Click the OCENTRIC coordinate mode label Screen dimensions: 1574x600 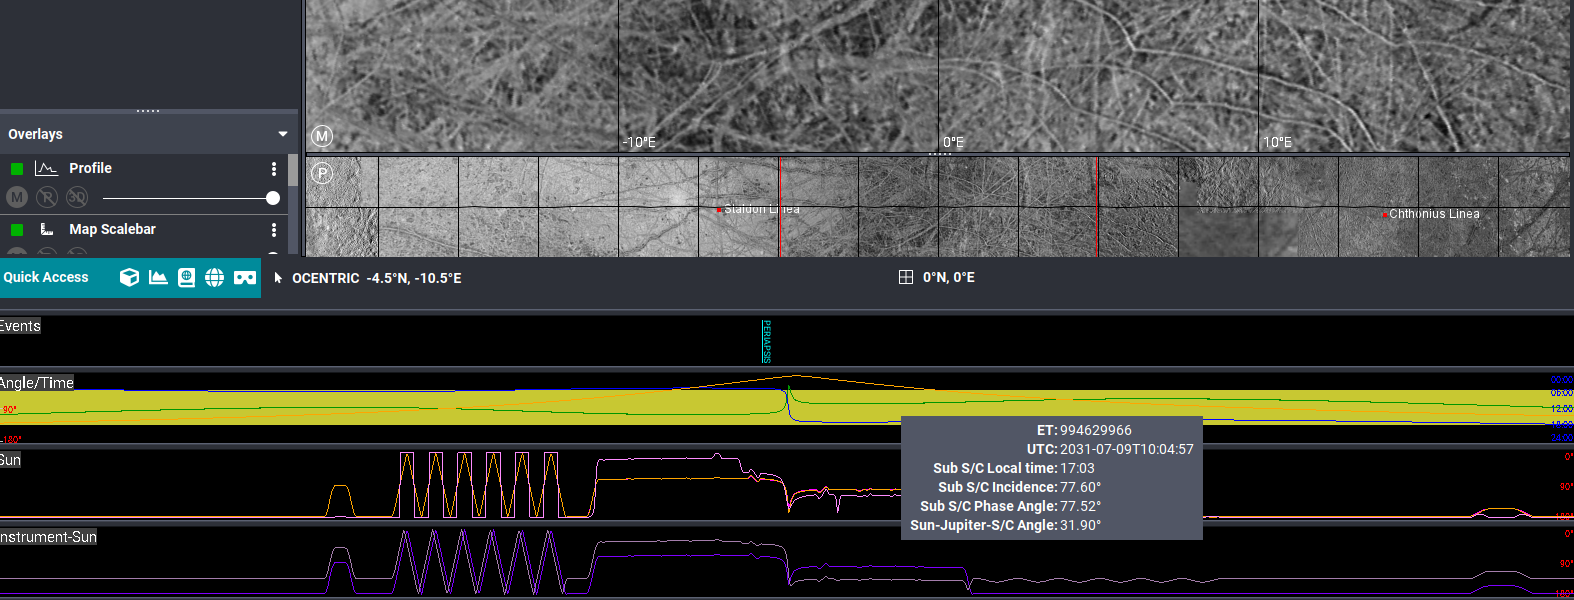pos(326,278)
